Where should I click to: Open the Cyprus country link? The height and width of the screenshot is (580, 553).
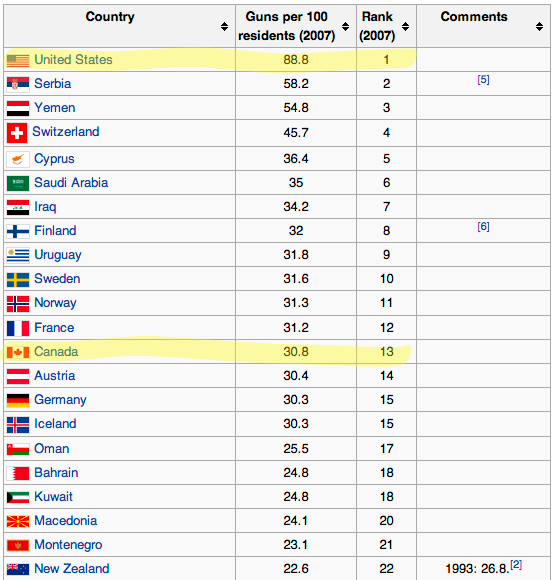click(54, 159)
